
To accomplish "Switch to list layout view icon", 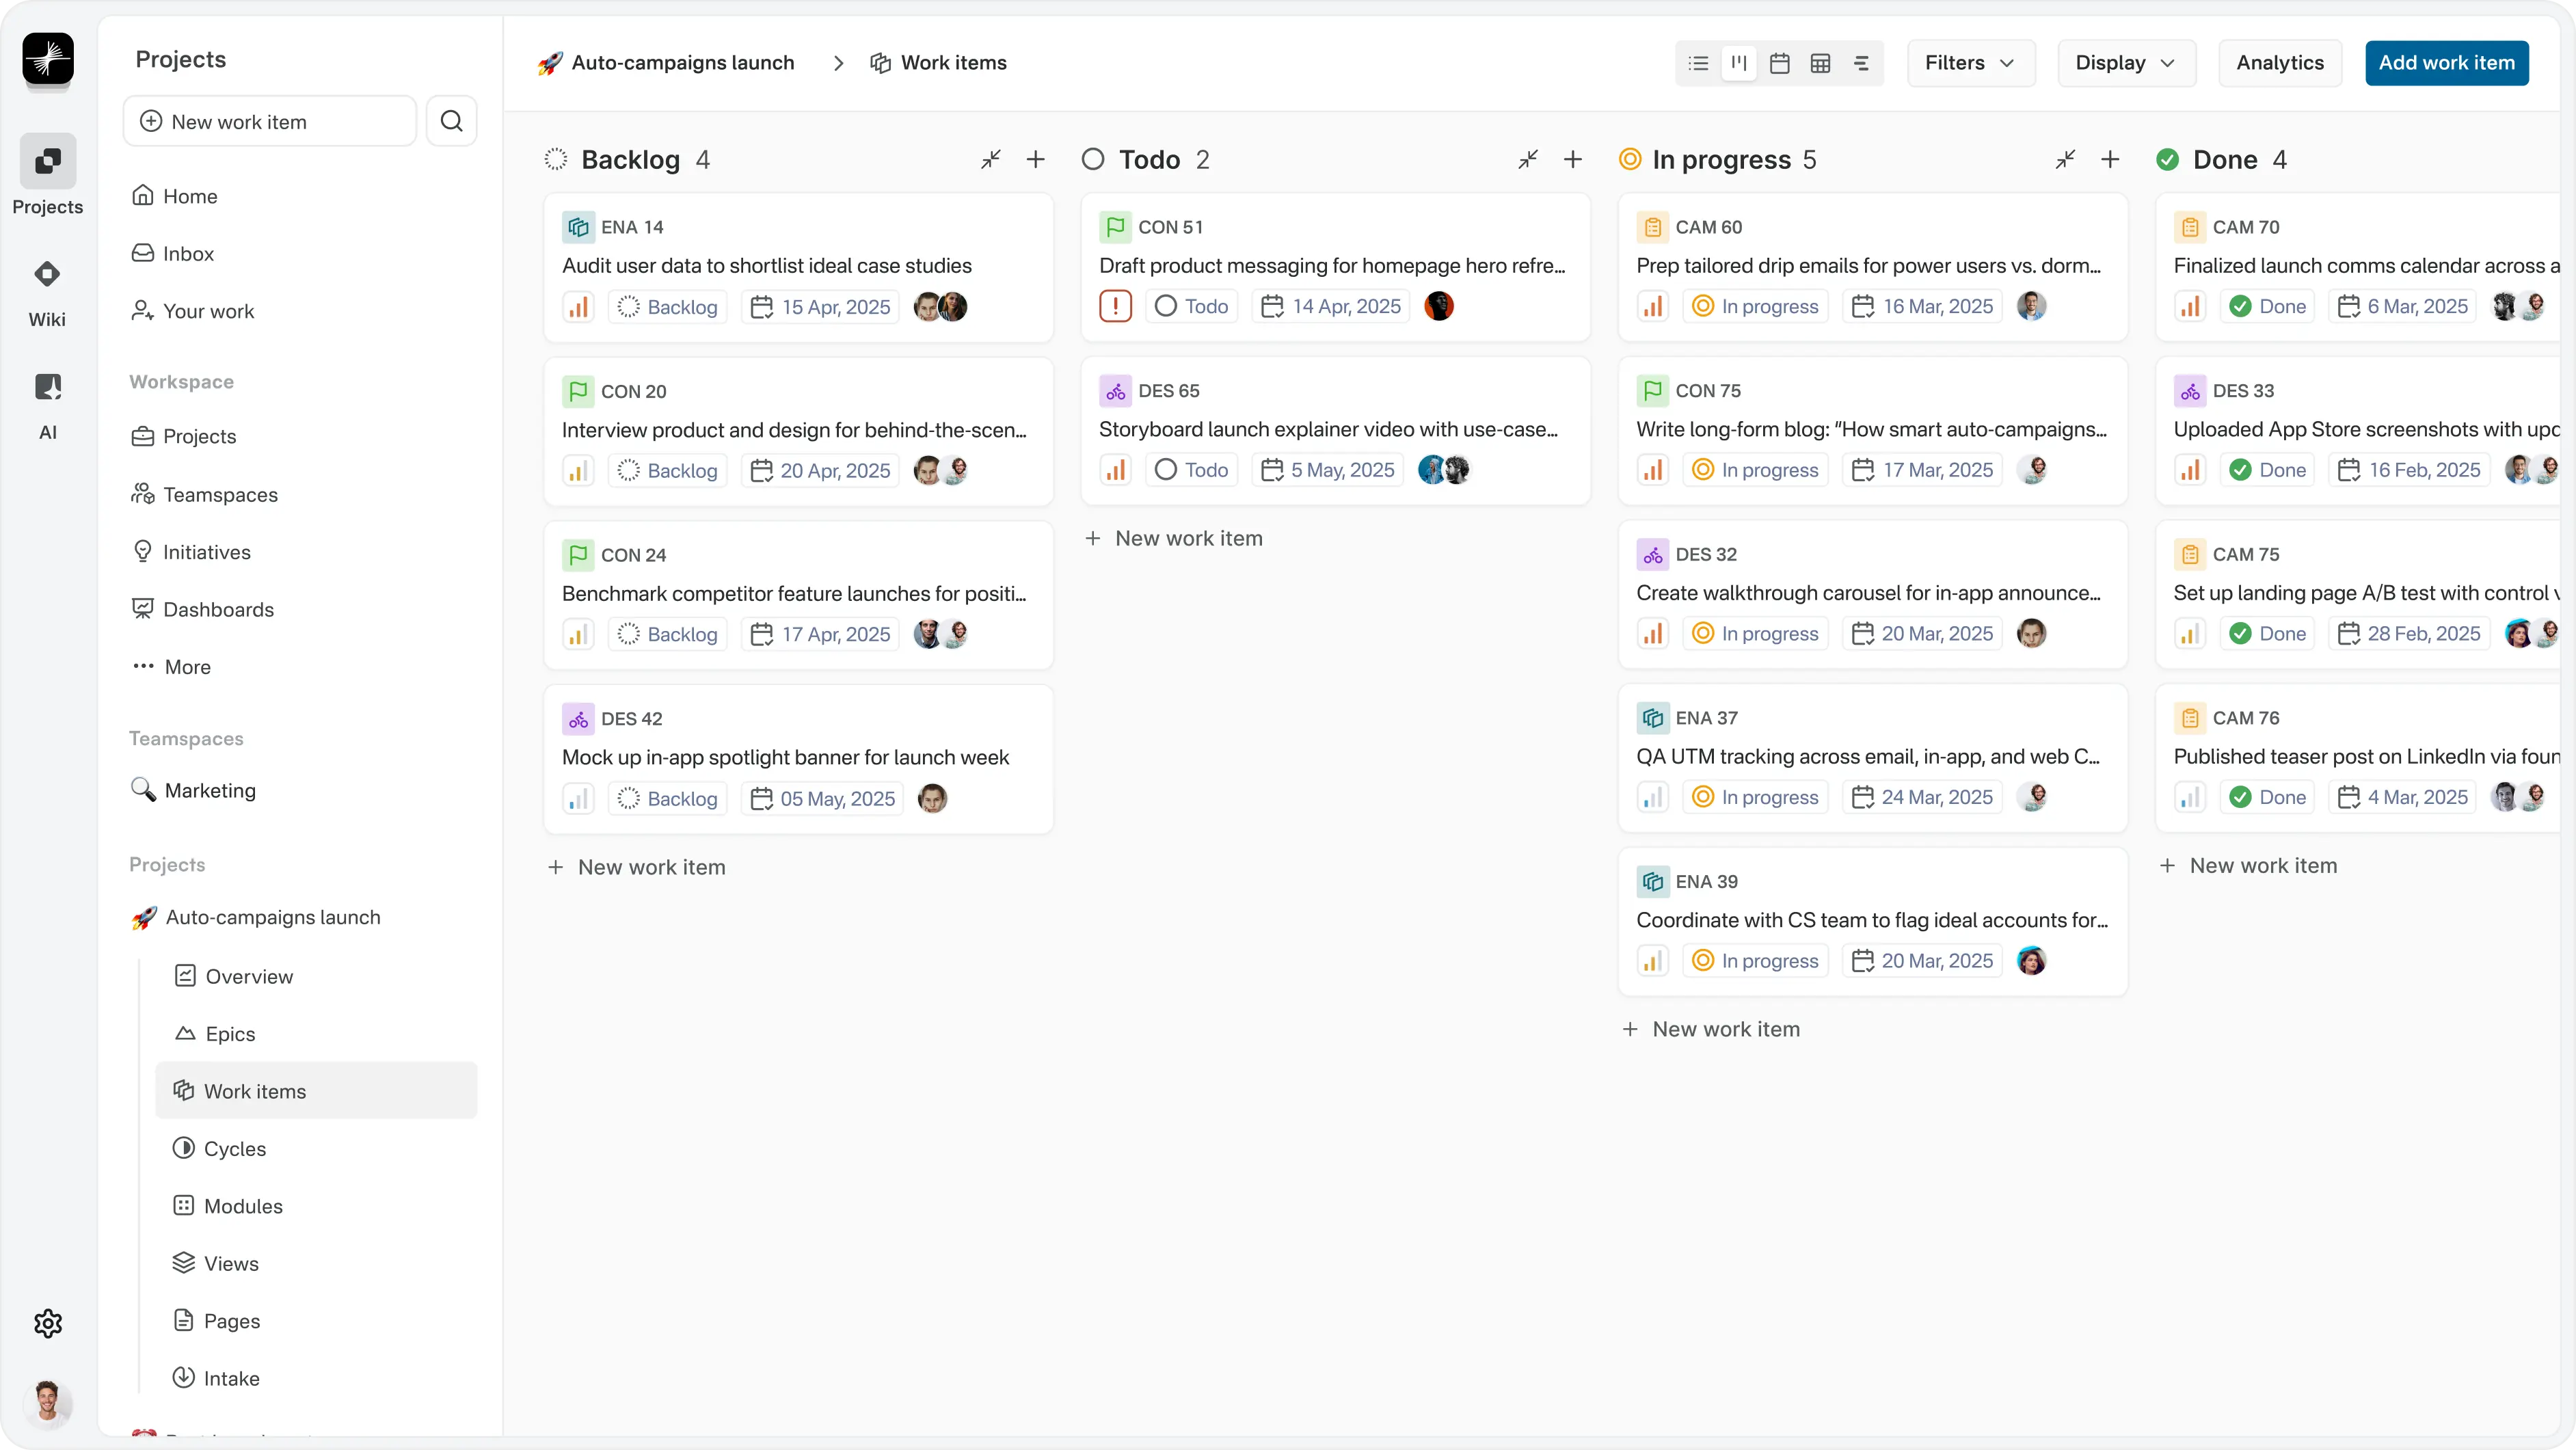I will 1698,63.
